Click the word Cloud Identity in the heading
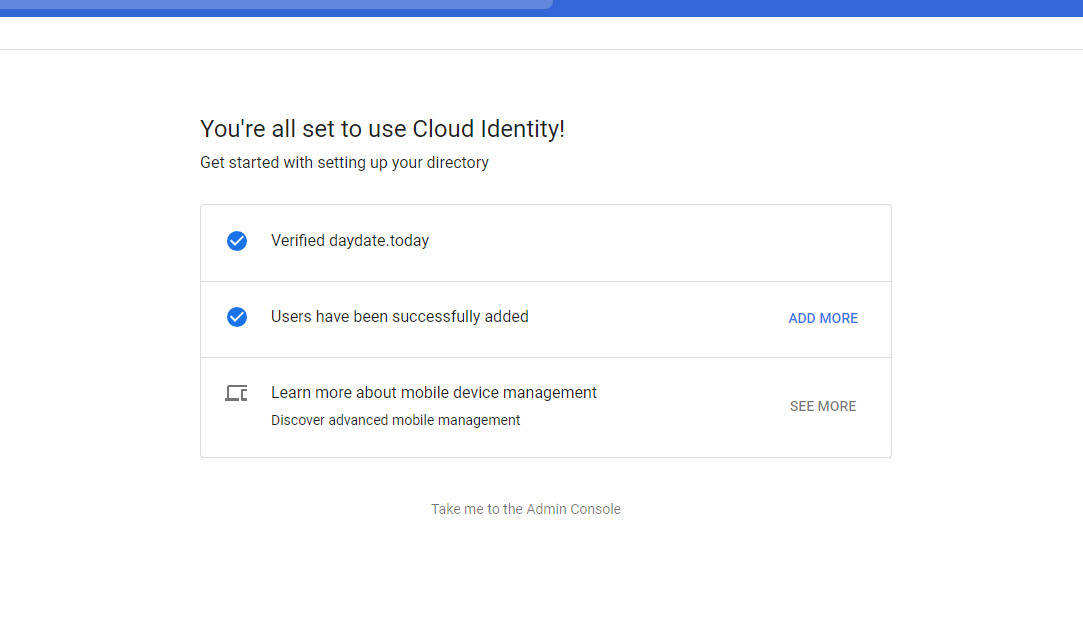This screenshot has width=1083, height=636. [487, 129]
